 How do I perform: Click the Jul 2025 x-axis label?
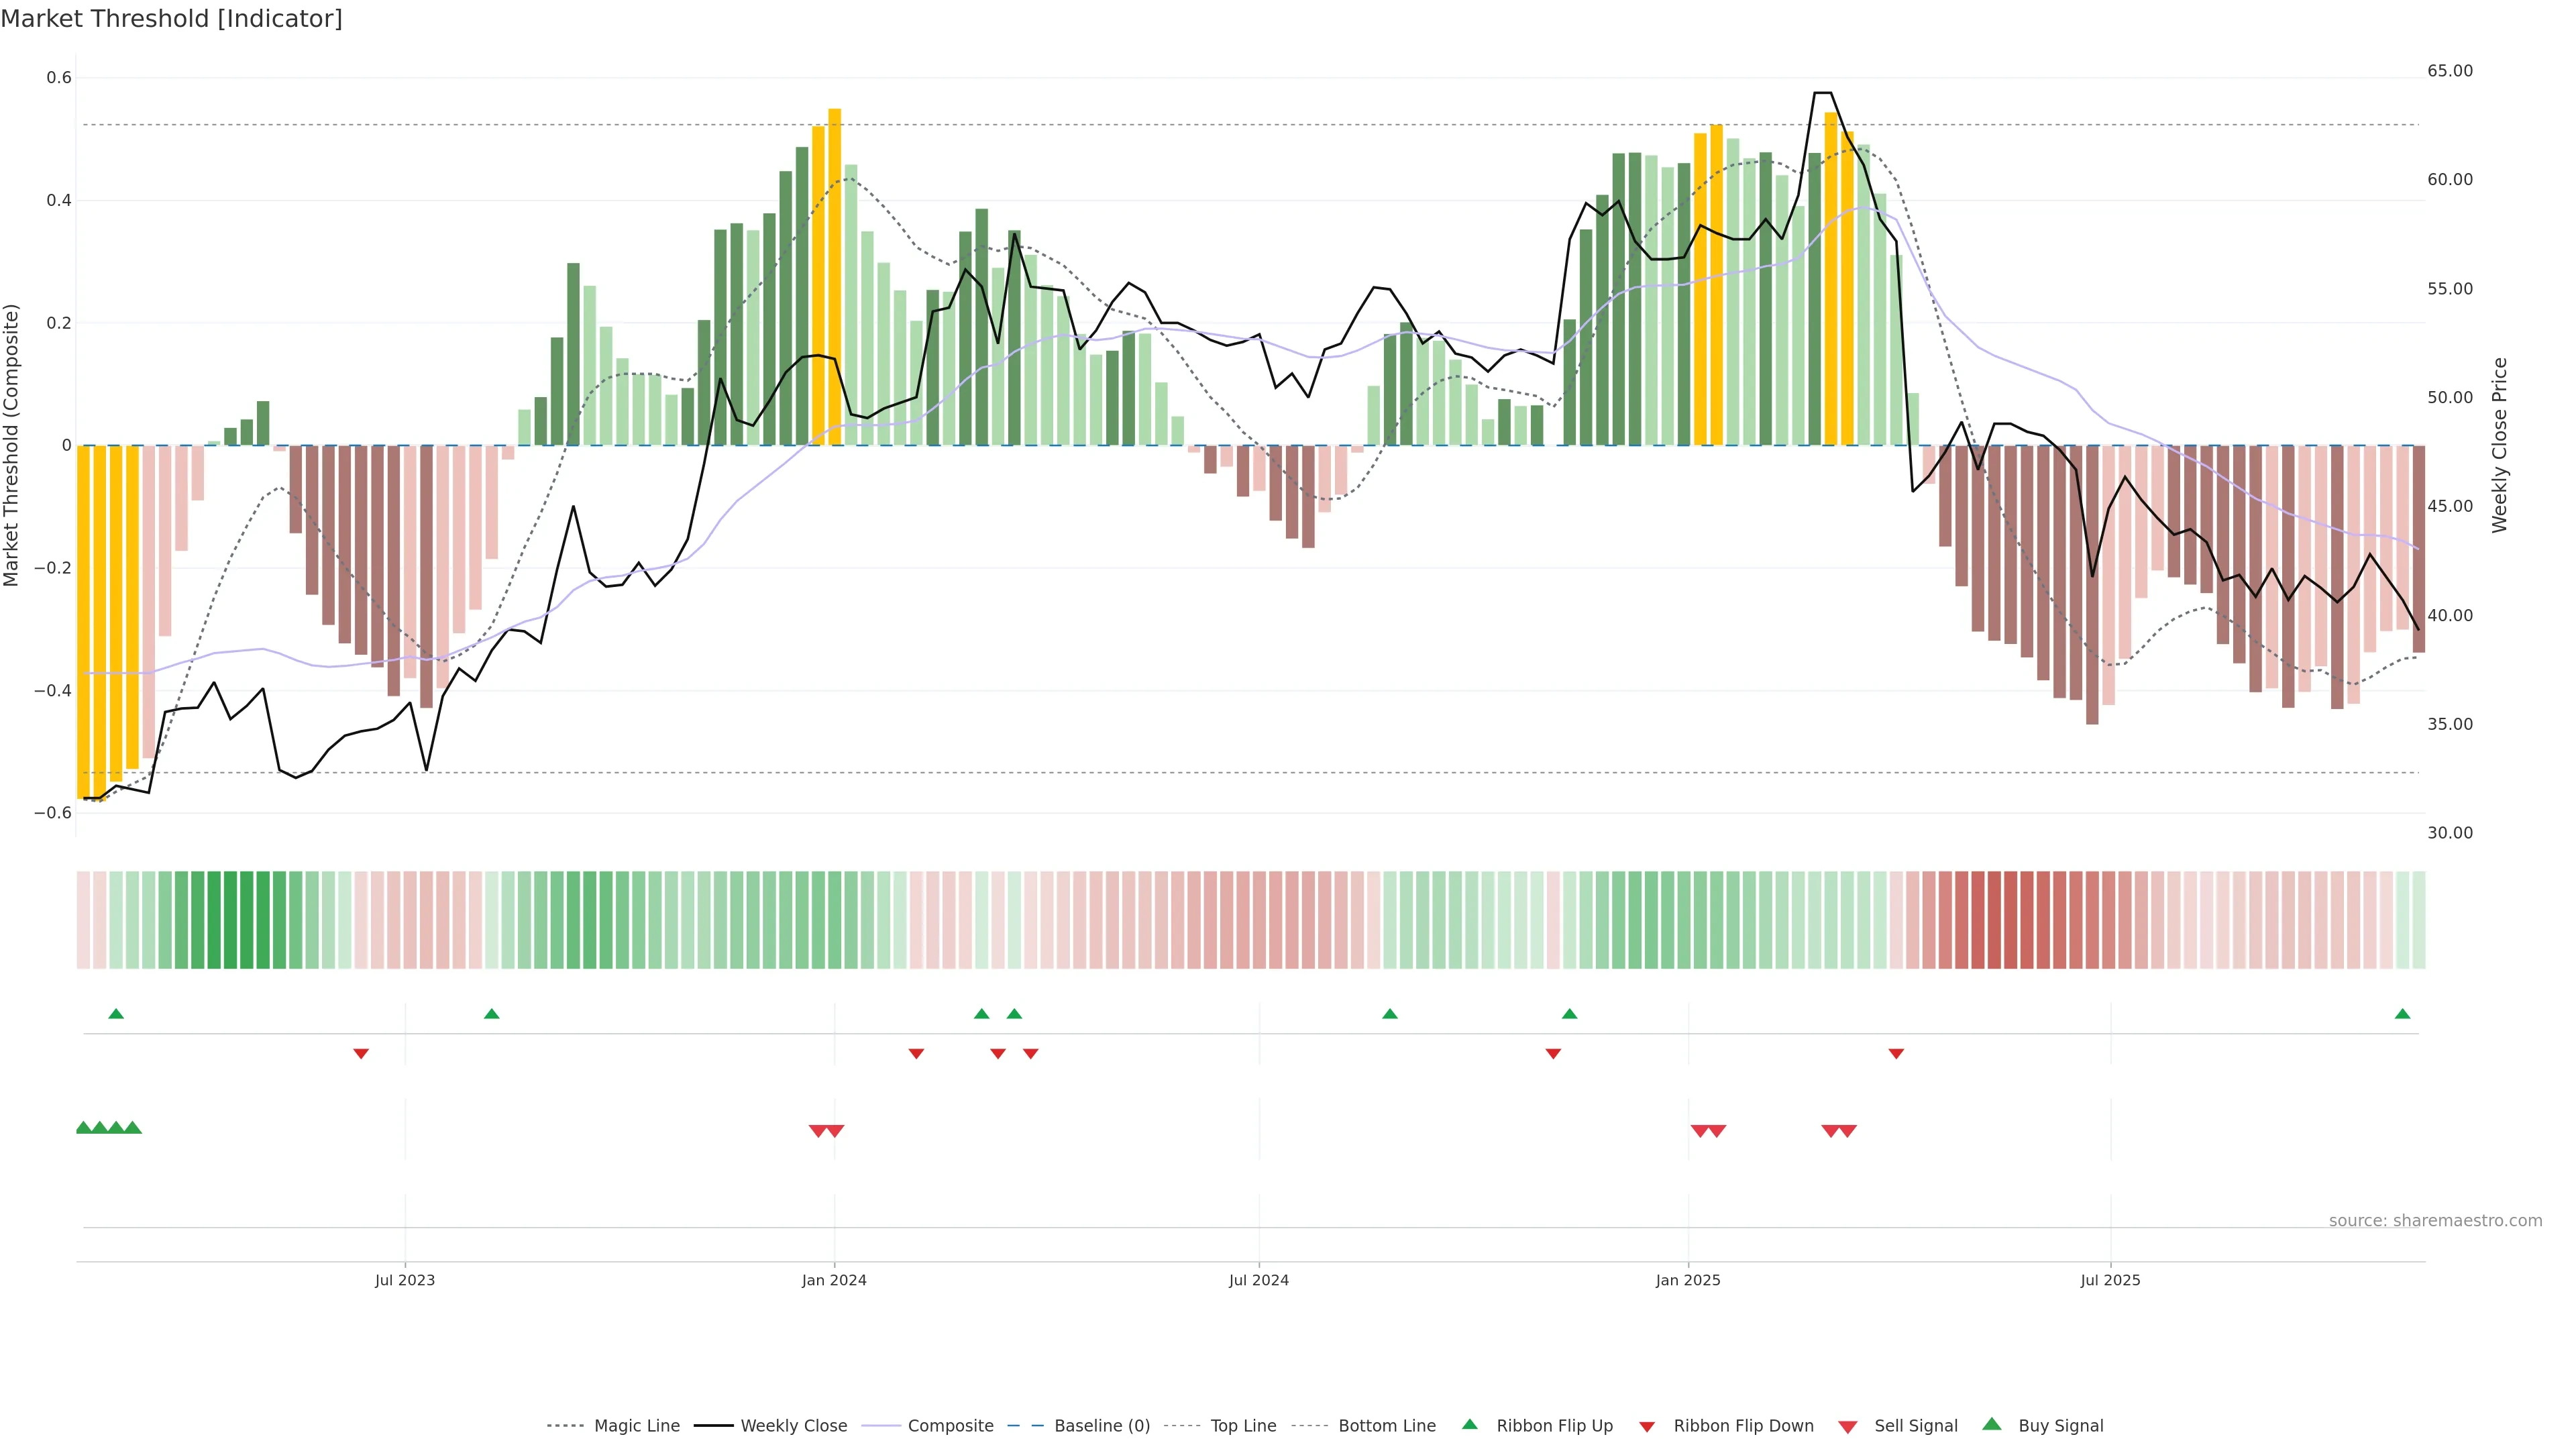pyautogui.click(x=2110, y=1280)
